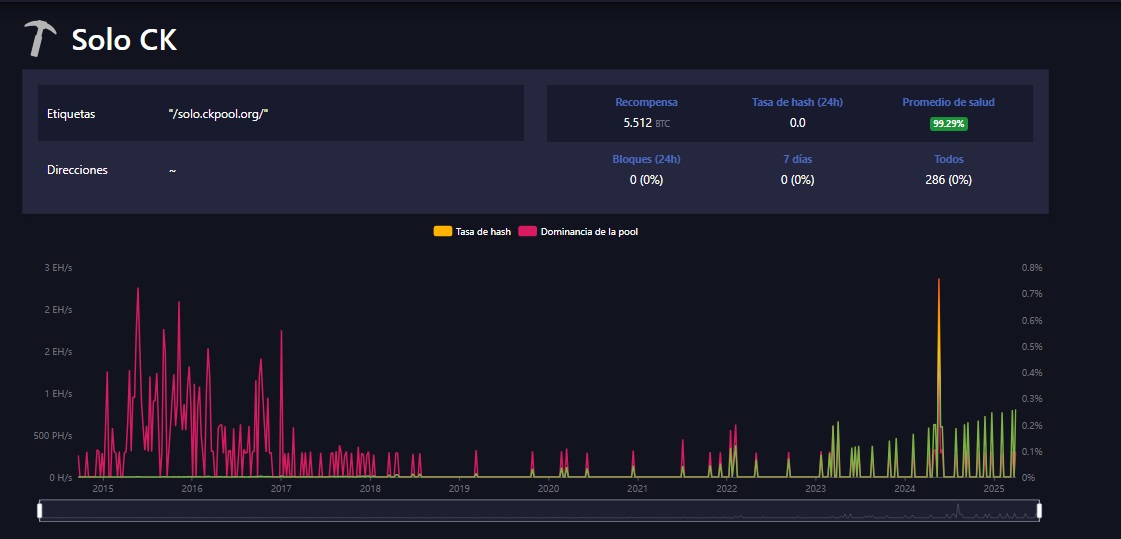Click the Tasa de hash (24h) header
Image resolution: width=1121 pixels, height=539 pixels.
[797, 102]
